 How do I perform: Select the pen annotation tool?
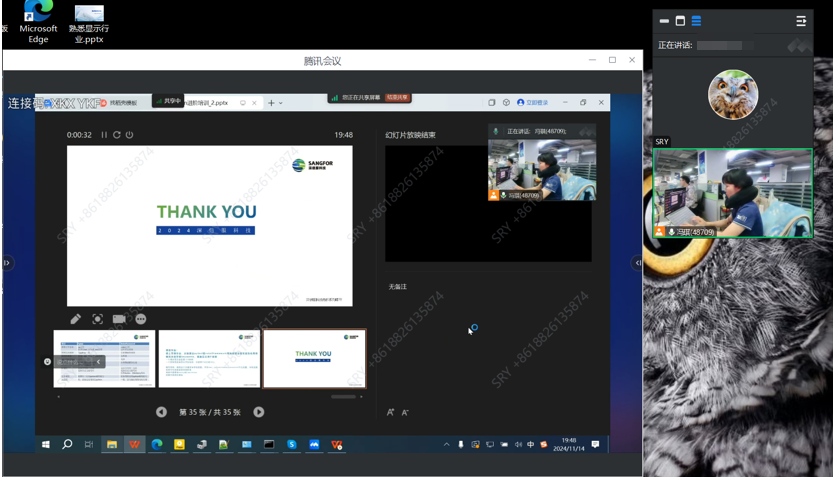(76, 319)
